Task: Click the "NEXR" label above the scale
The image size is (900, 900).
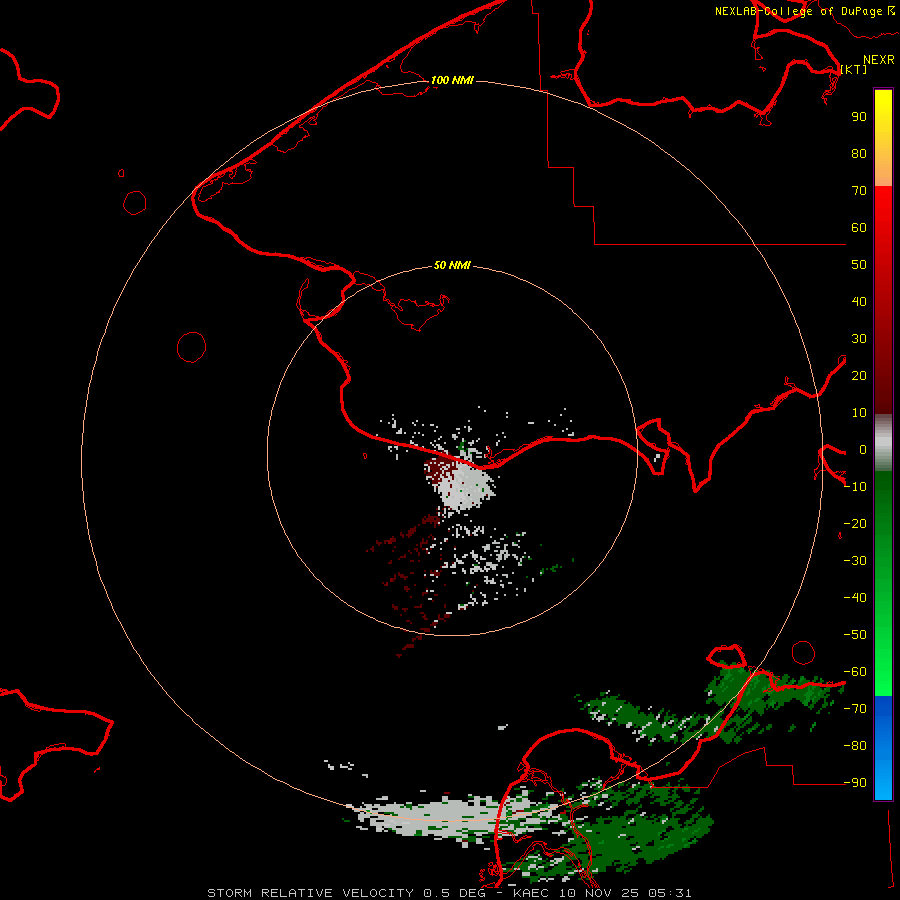Action: [x=879, y=60]
